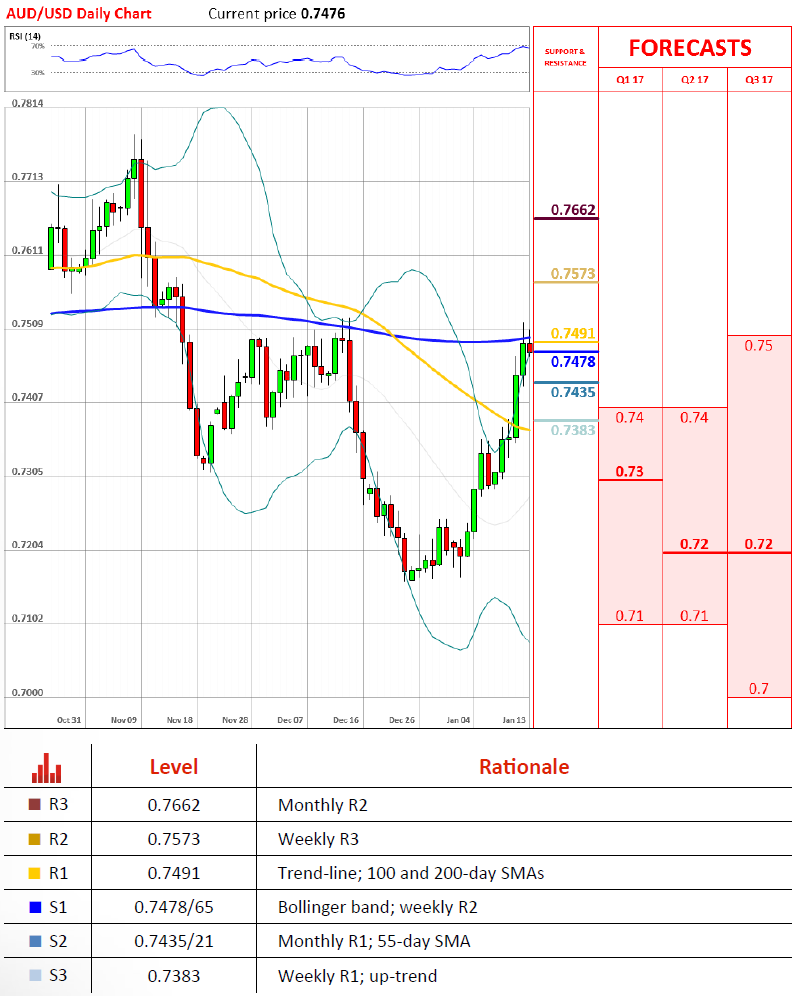800x996 pixels.
Task: Click the bold 0.73 Q1 17 forecast
Action: 630,471
